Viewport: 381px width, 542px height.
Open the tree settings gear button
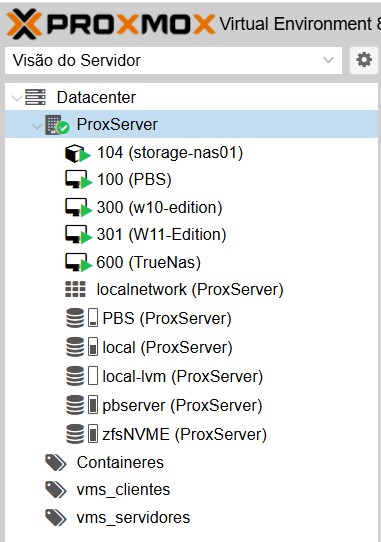[364, 60]
